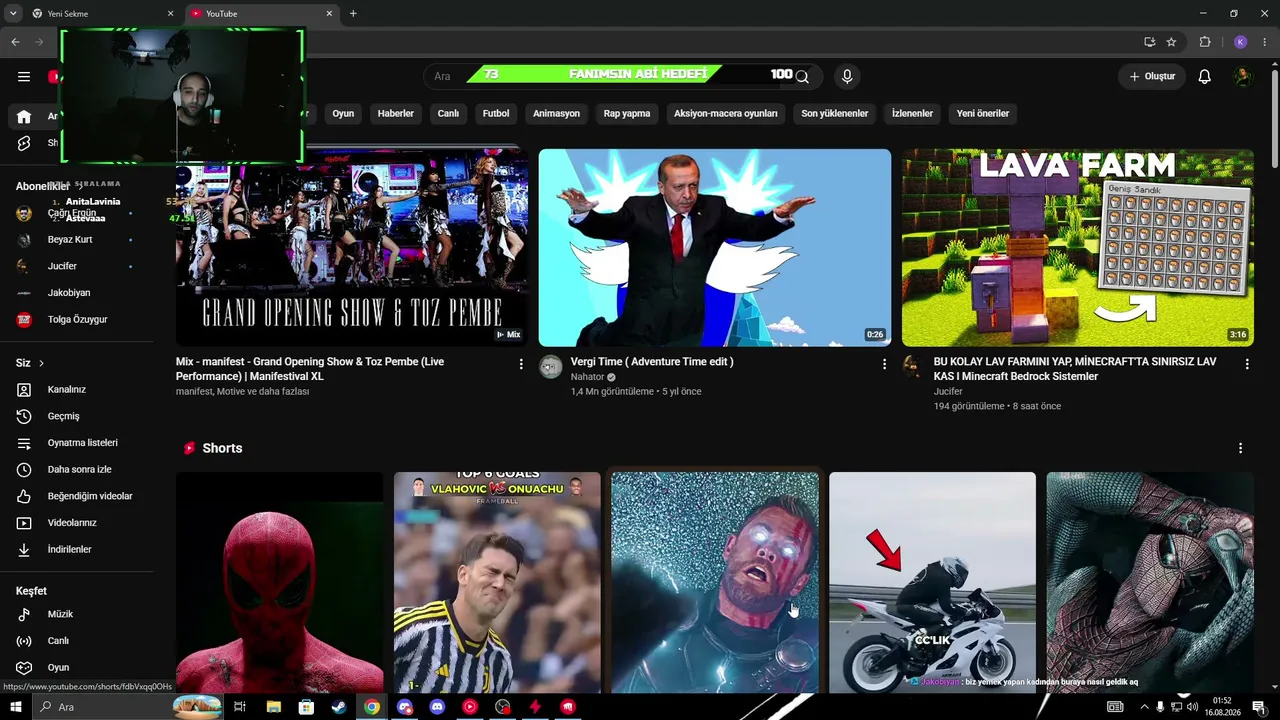Open Steam from the taskbar
This screenshot has height=720, width=1280.
pyautogui.click(x=339, y=707)
